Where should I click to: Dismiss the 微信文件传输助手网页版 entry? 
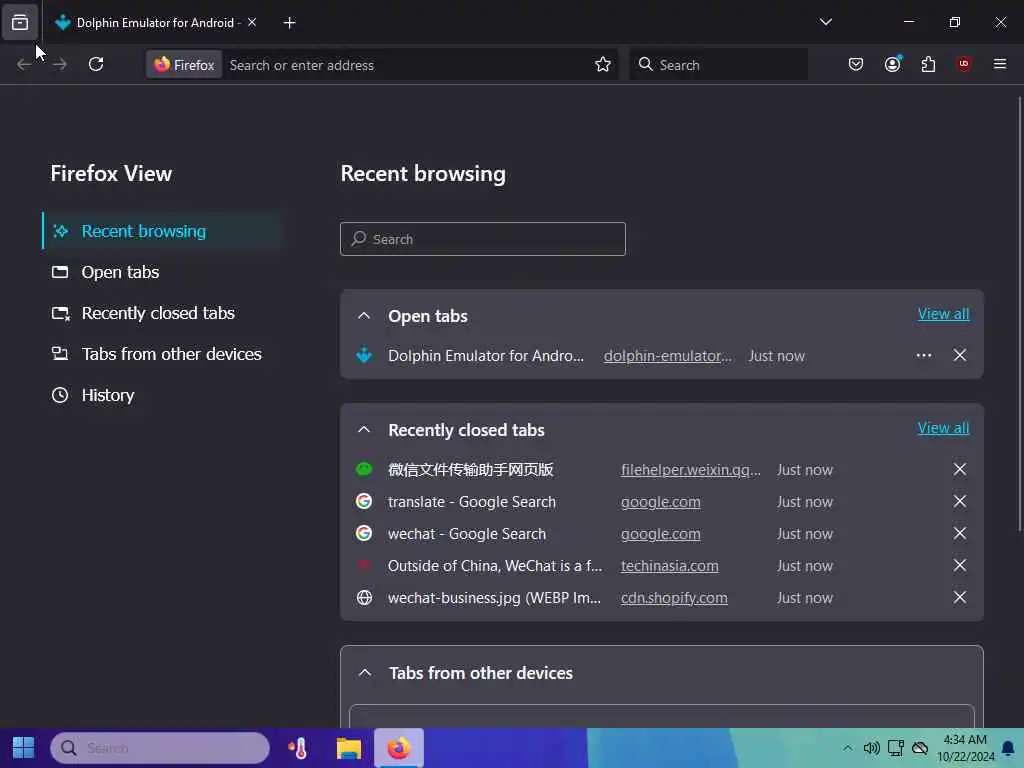pos(959,470)
